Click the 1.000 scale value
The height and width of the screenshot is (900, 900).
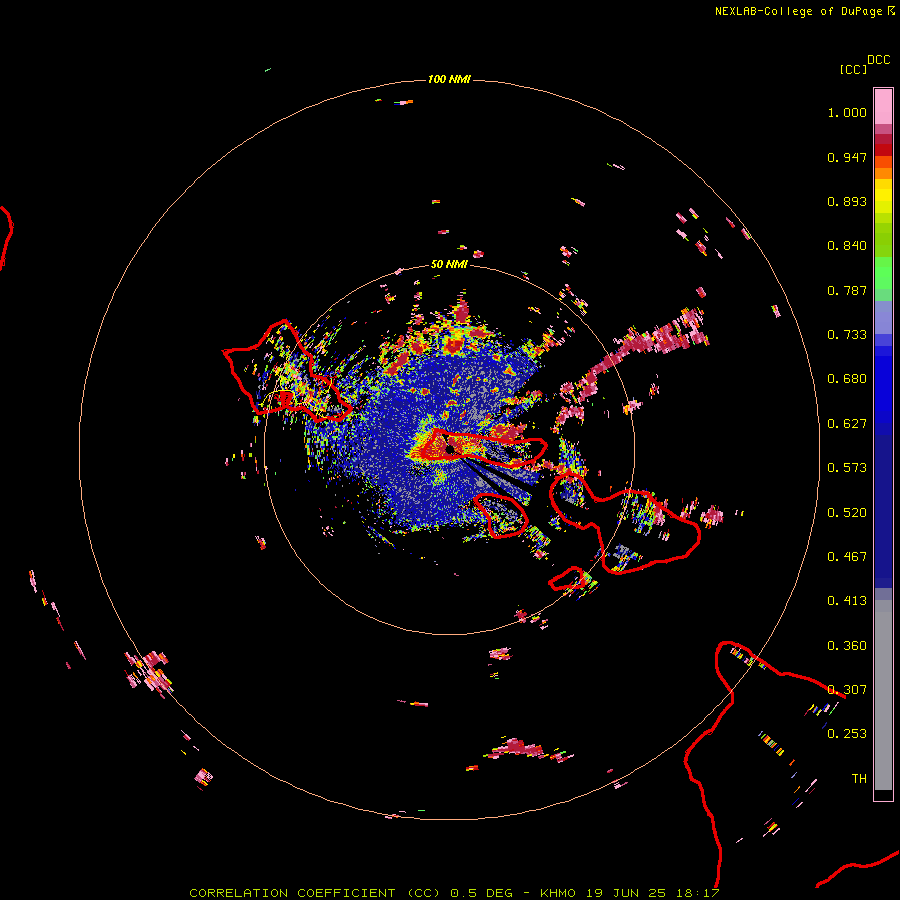847,112
